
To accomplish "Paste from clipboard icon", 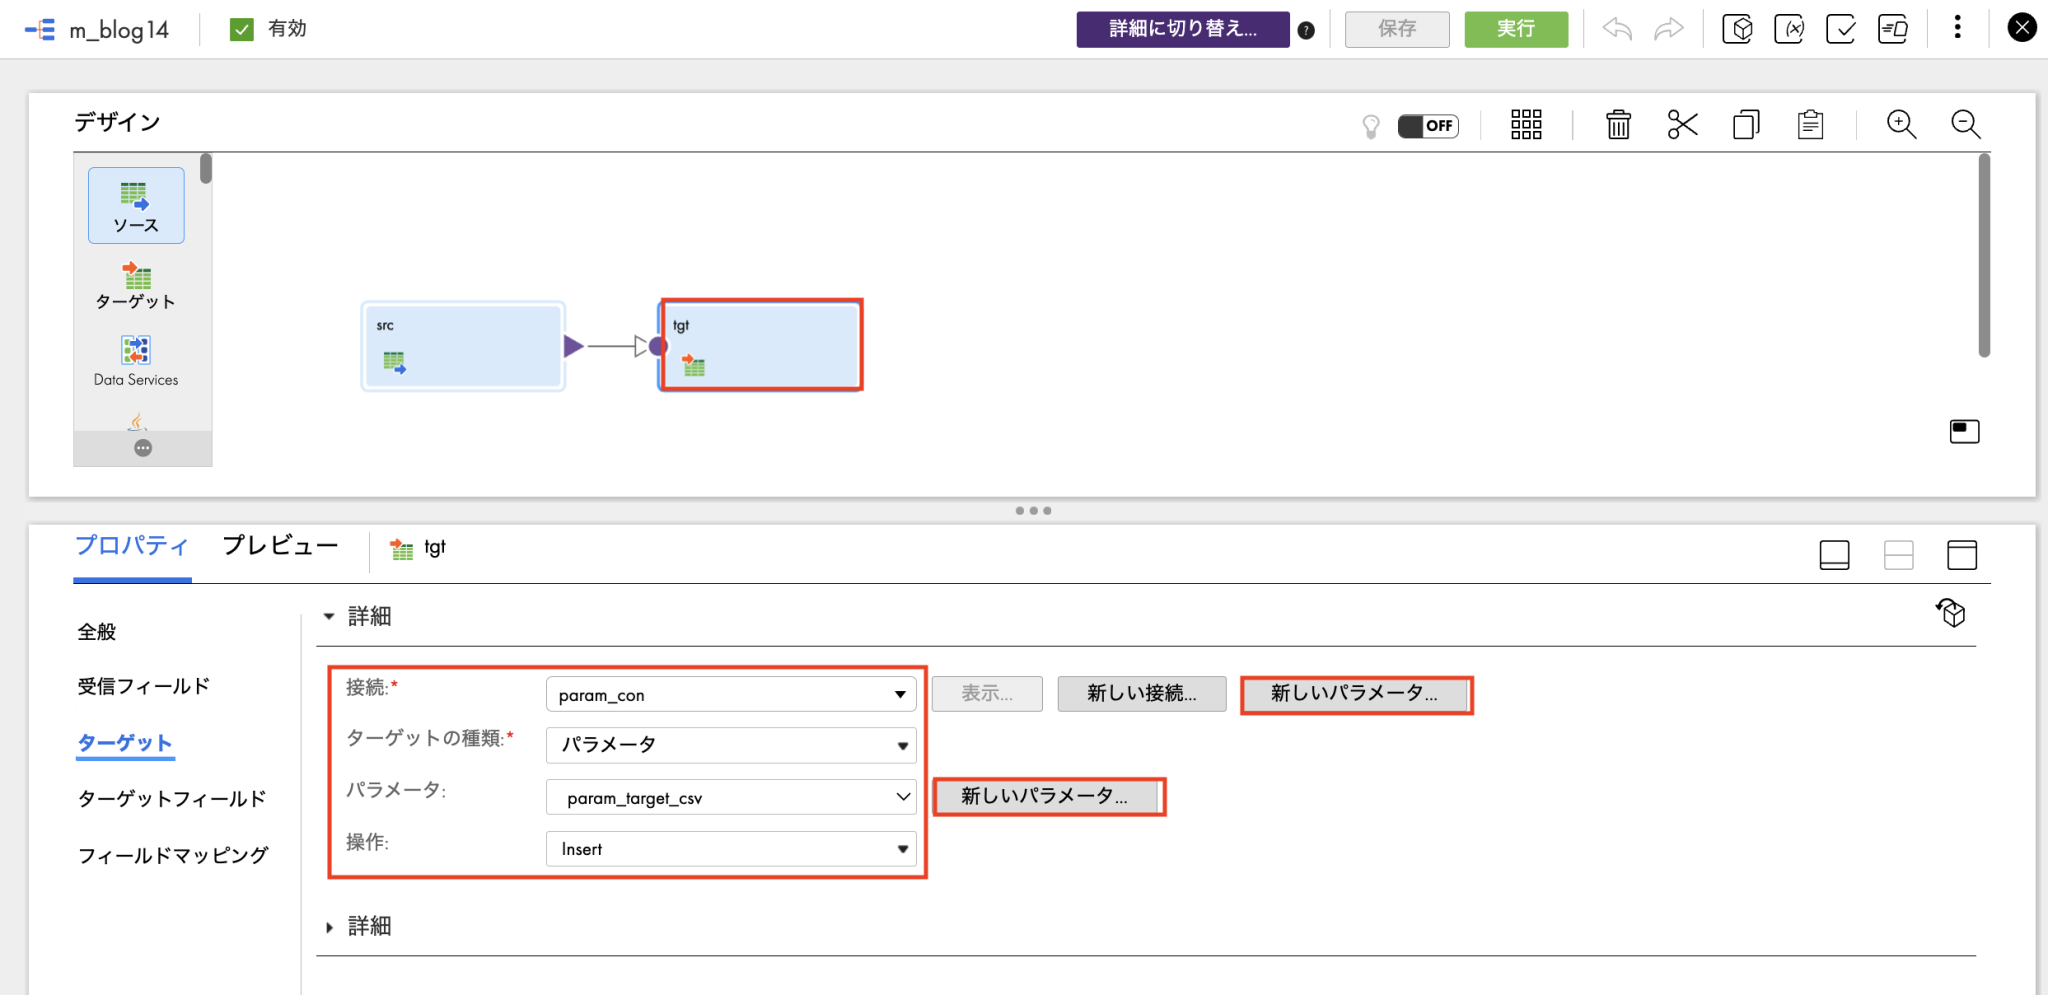I will point(1811,124).
